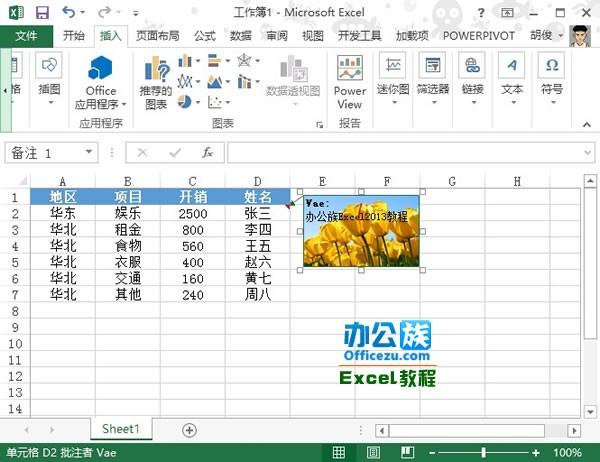The height and width of the screenshot is (462, 600).
Task: Switch to the 公式 Formulas tab
Action: click(205, 36)
